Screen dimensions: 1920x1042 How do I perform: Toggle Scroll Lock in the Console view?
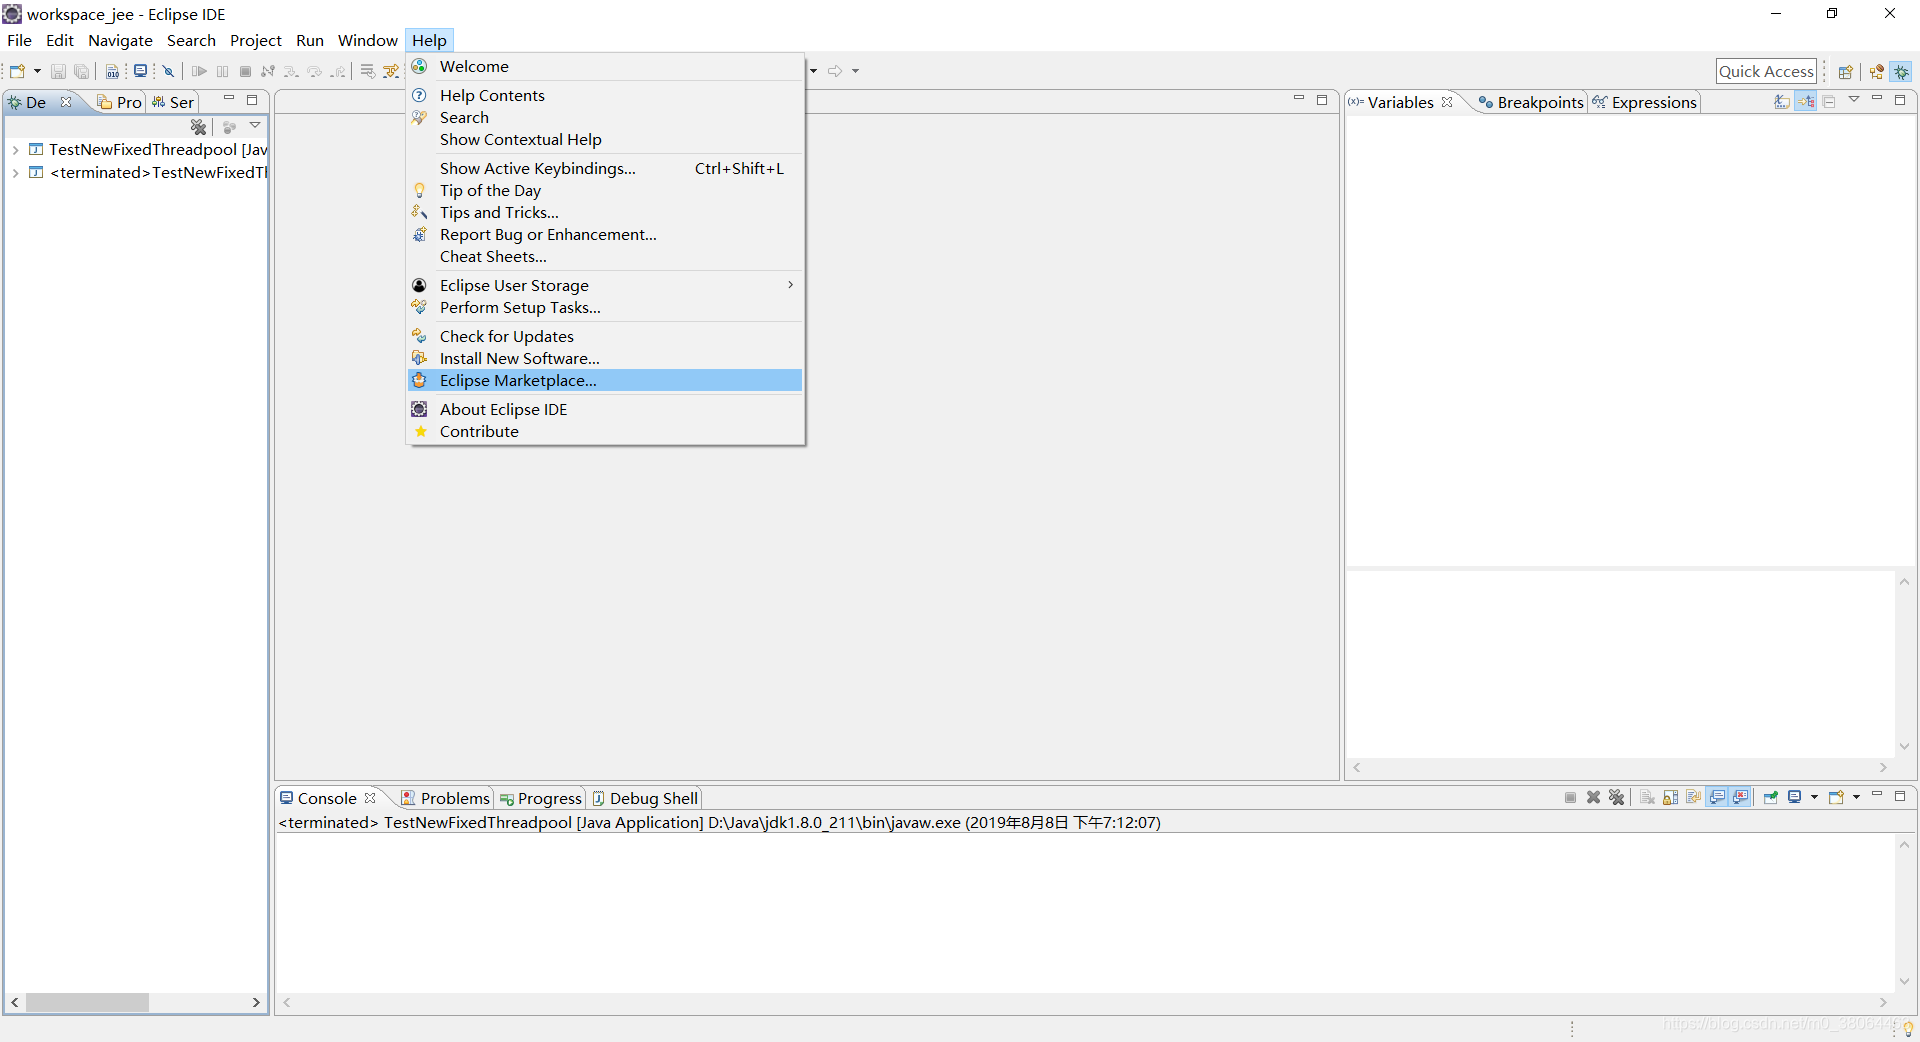[1670, 797]
